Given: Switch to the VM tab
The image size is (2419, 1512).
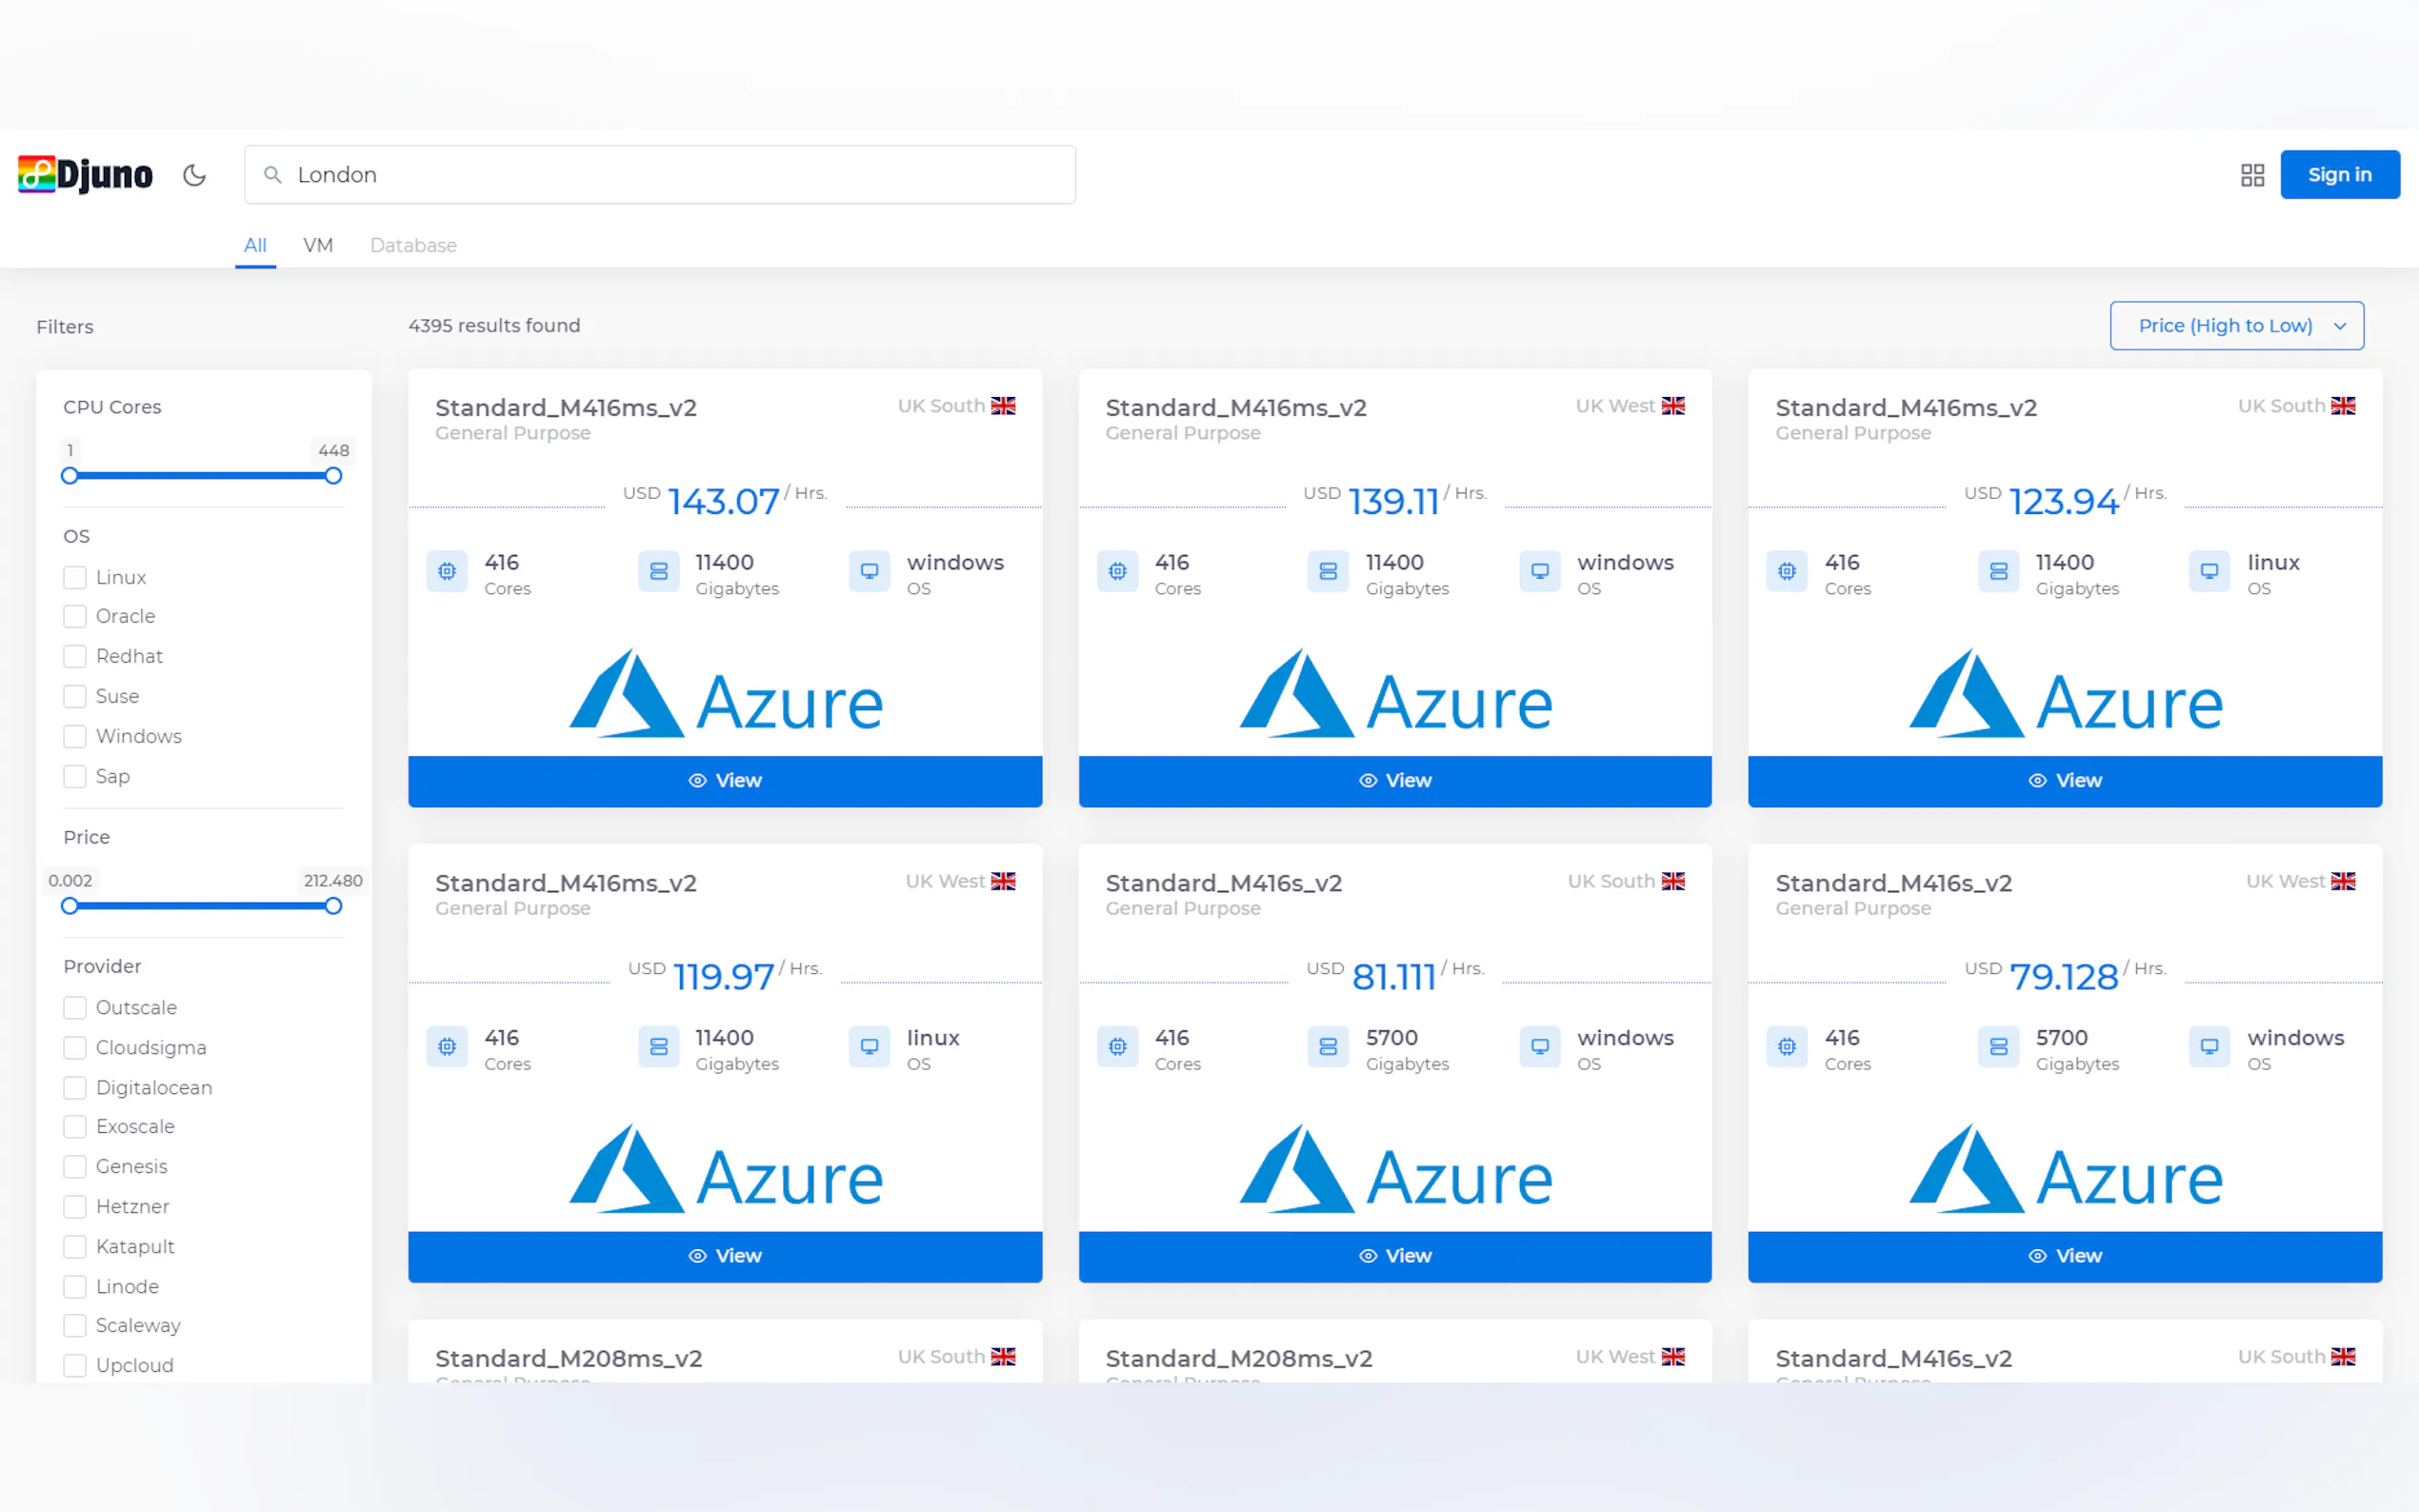Looking at the screenshot, I should click(318, 245).
